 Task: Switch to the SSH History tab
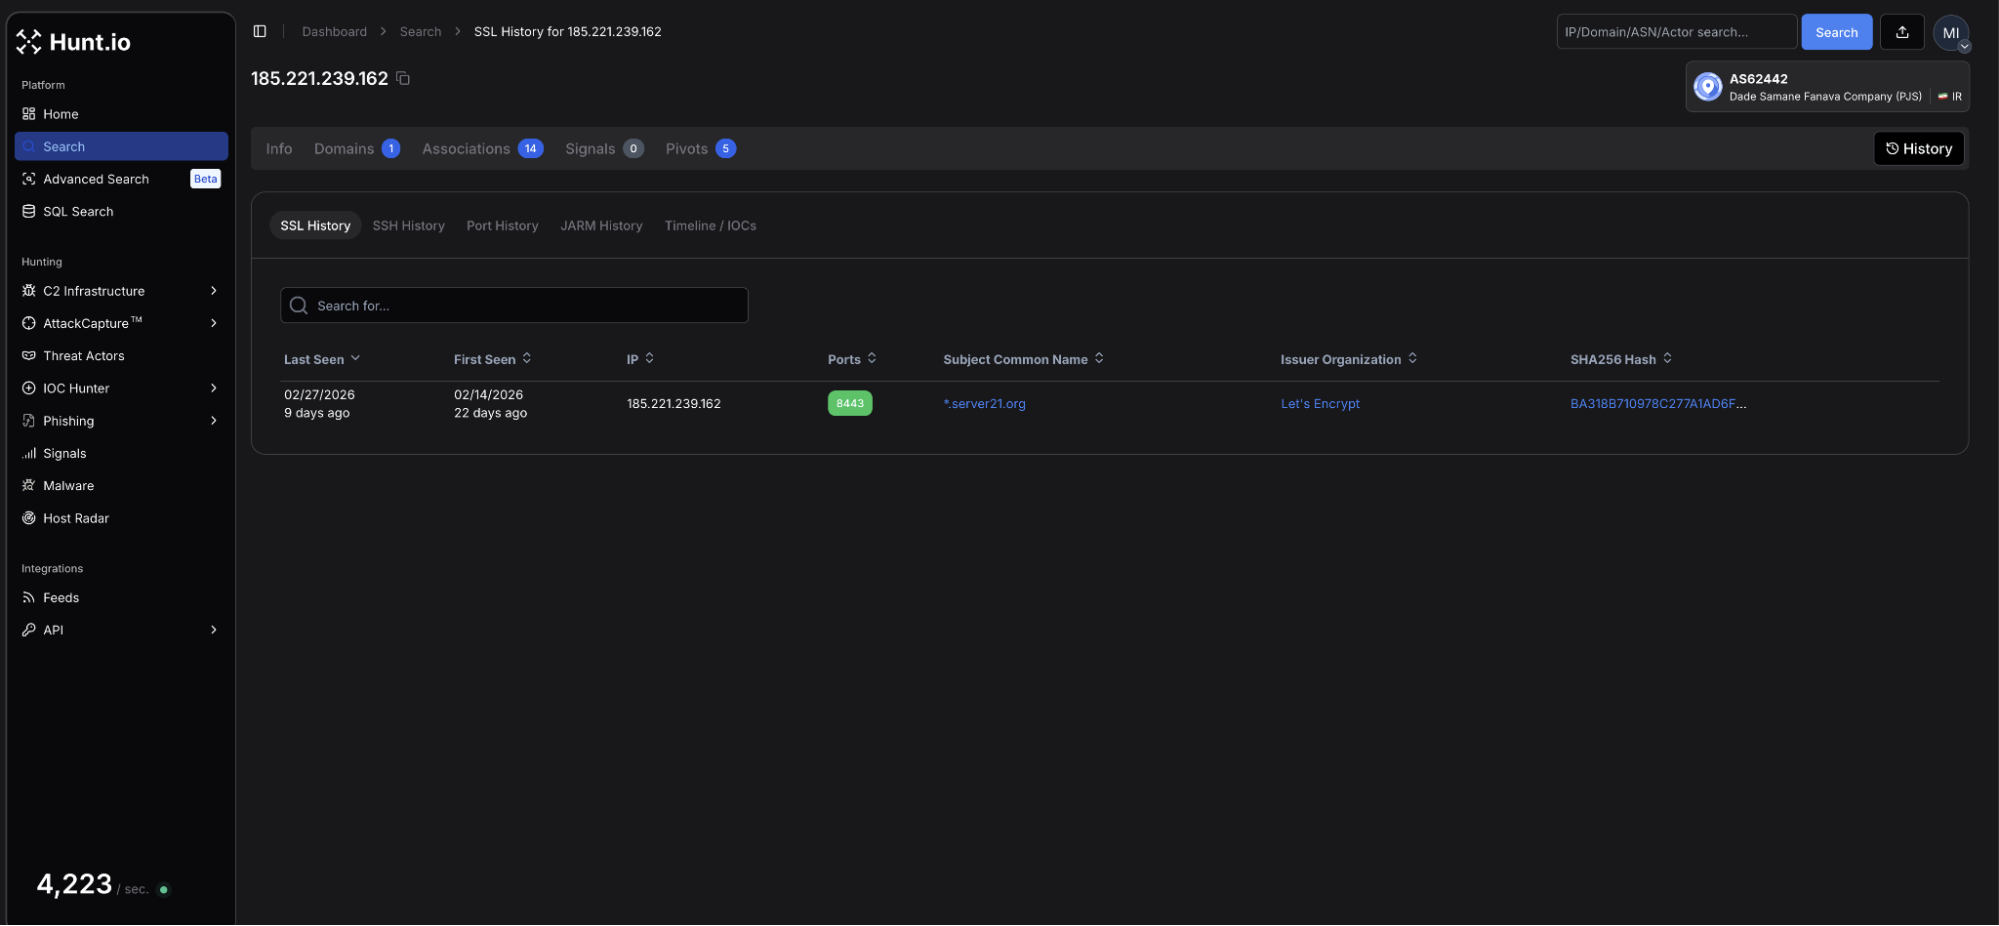pos(408,225)
